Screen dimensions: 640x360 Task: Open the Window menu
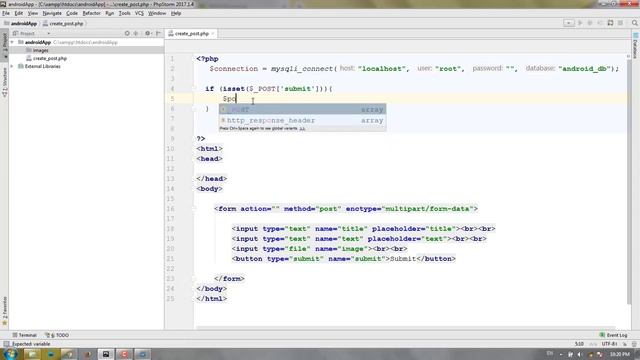157,13
